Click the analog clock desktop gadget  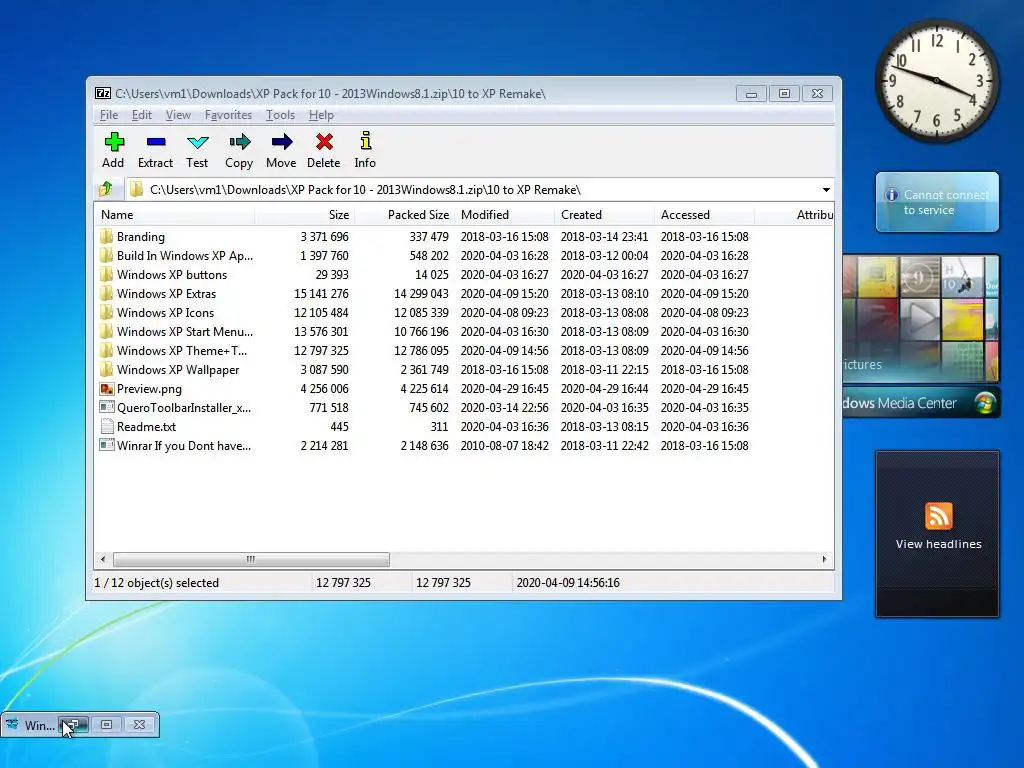[936, 80]
